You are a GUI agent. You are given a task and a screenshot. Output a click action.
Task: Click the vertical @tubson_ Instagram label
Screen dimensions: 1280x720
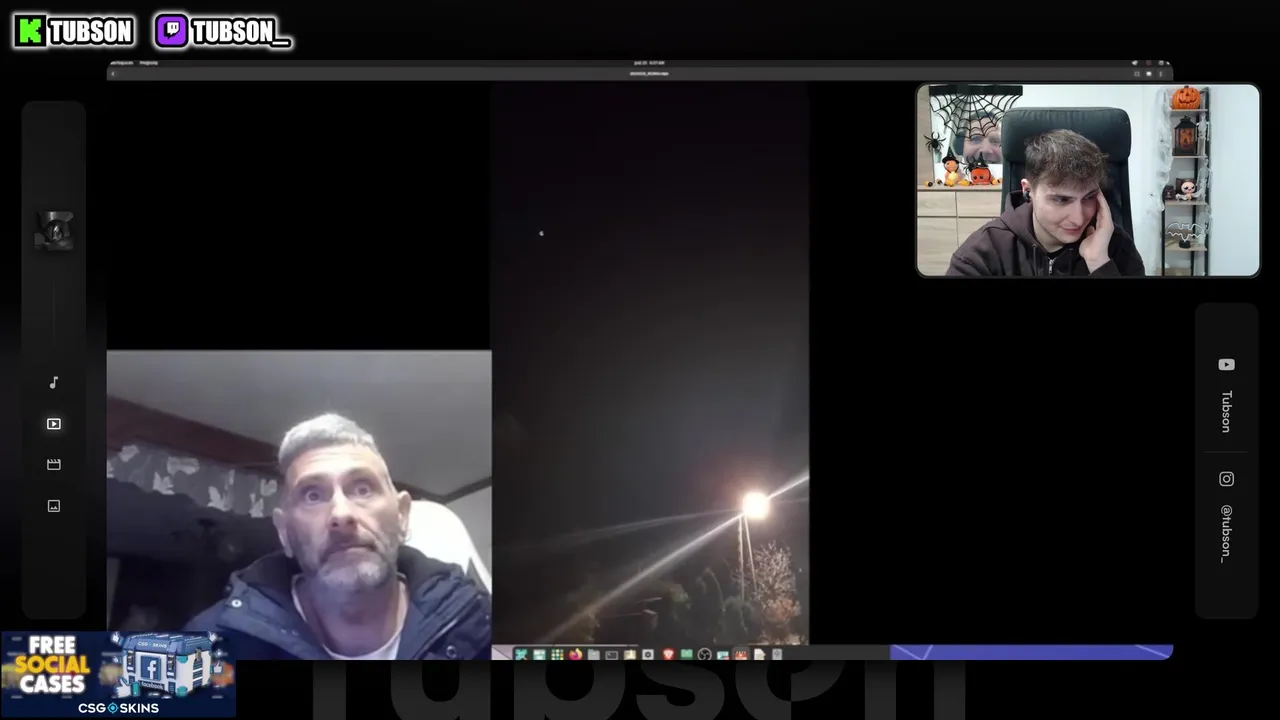tap(1226, 533)
